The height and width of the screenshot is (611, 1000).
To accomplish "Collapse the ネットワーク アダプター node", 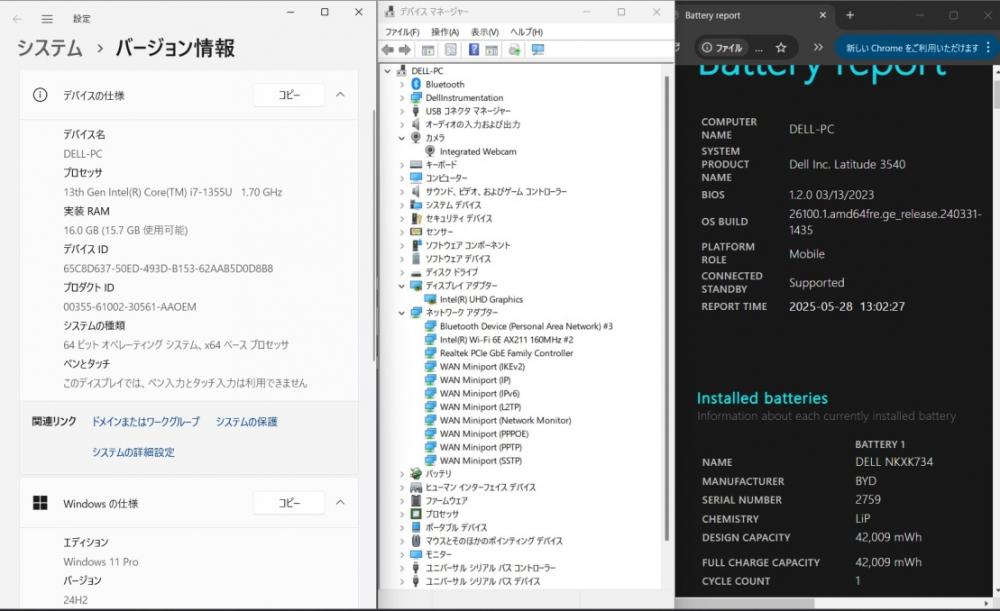I will (402, 313).
